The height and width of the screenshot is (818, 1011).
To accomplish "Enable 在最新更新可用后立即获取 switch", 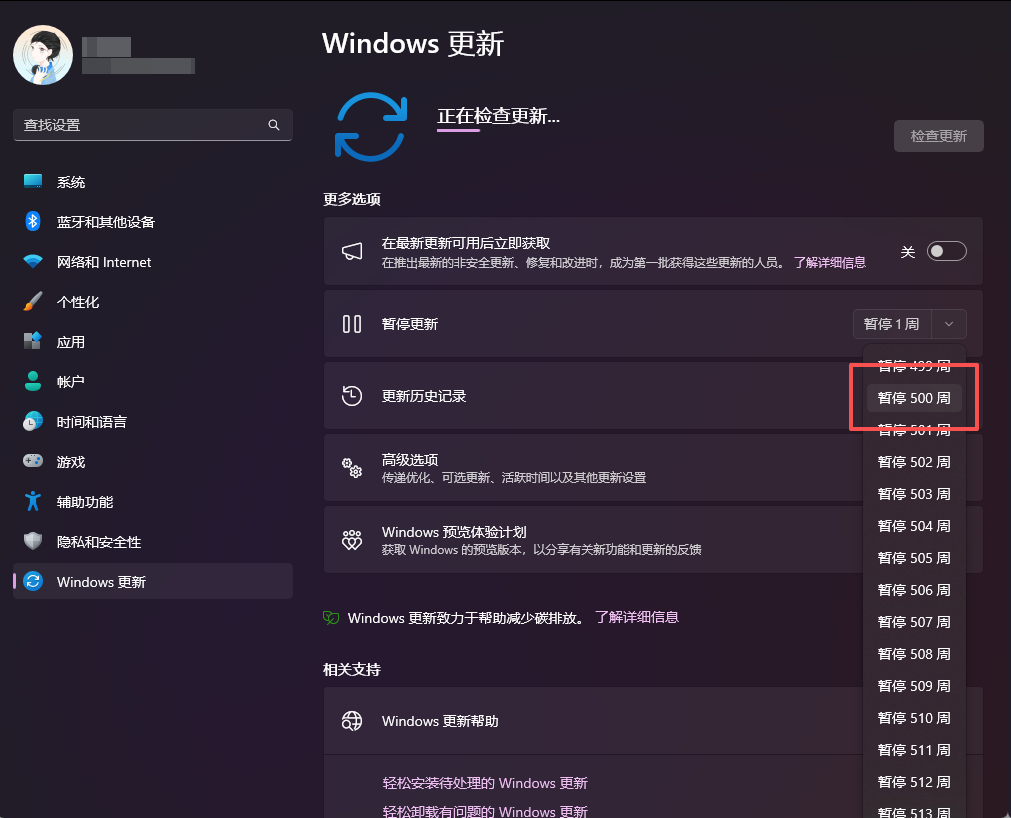I will pyautogui.click(x=946, y=251).
